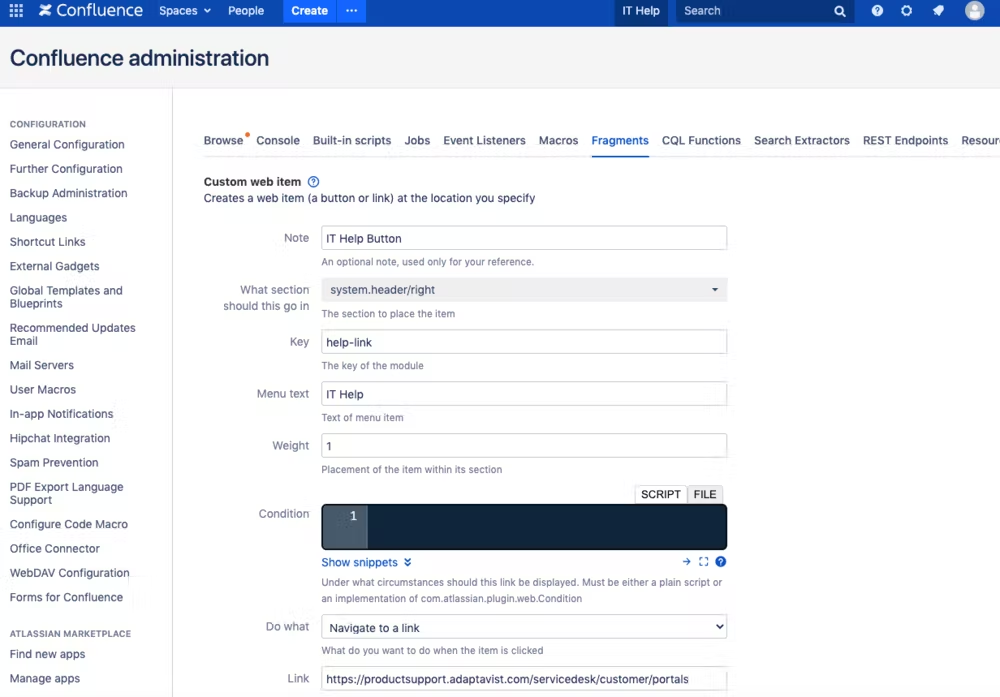Click the Note input field
Image resolution: width=1000 pixels, height=697 pixels.
click(x=524, y=238)
